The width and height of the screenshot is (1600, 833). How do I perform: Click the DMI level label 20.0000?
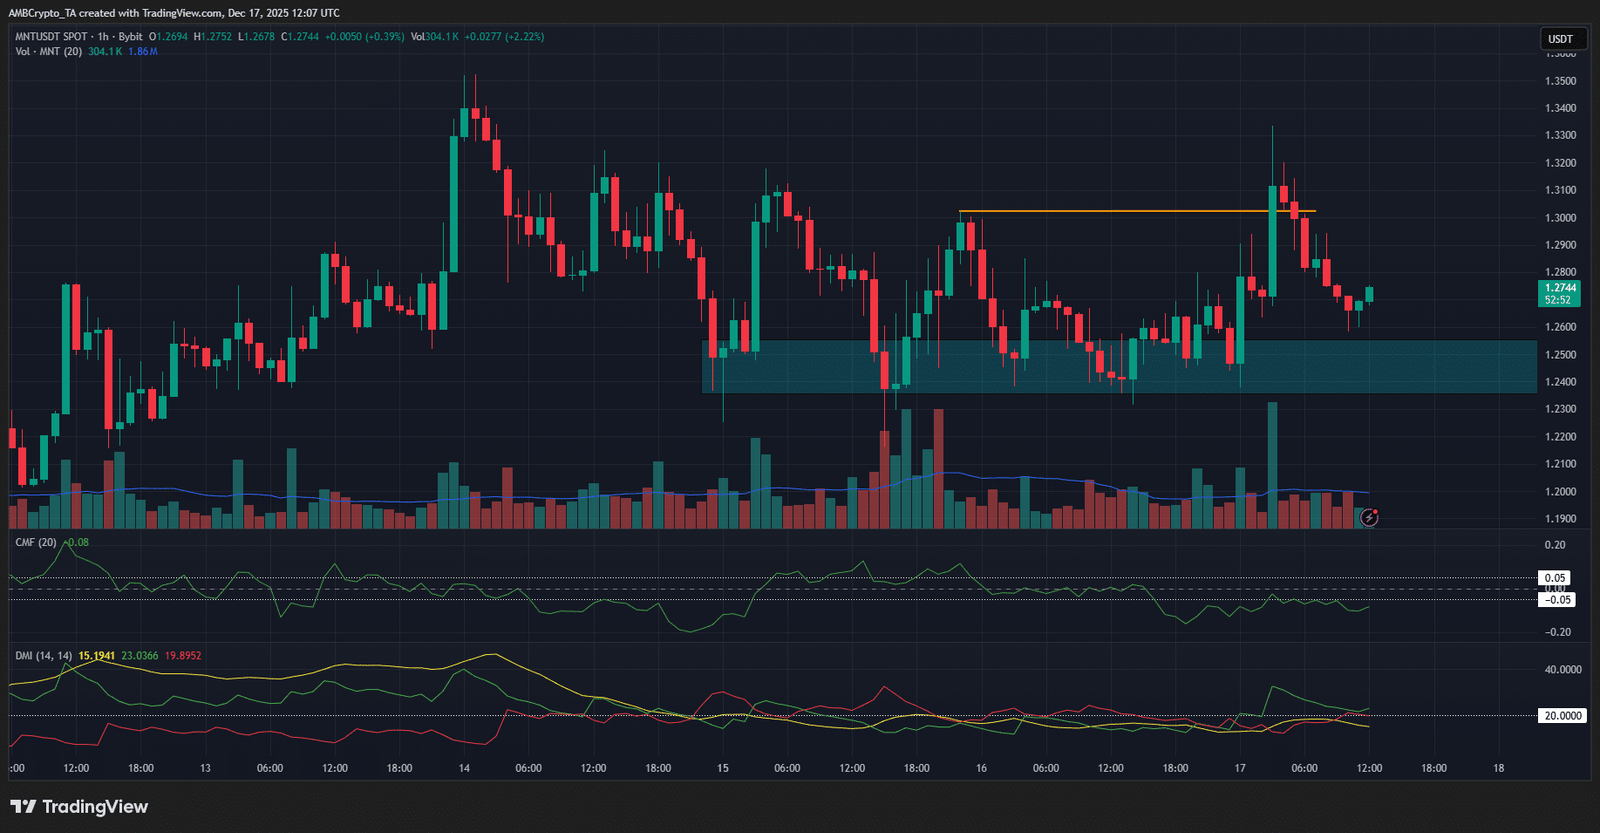pos(1562,716)
